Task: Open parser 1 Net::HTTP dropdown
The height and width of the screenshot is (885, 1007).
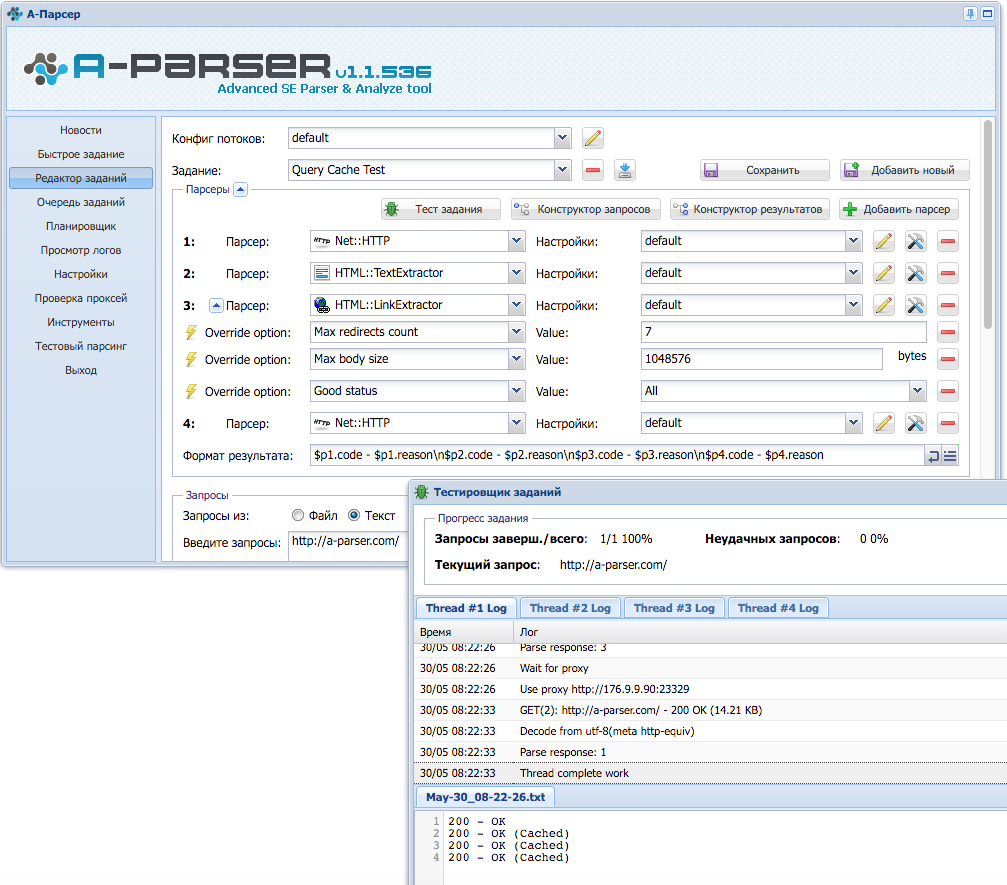Action: (516, 241)
